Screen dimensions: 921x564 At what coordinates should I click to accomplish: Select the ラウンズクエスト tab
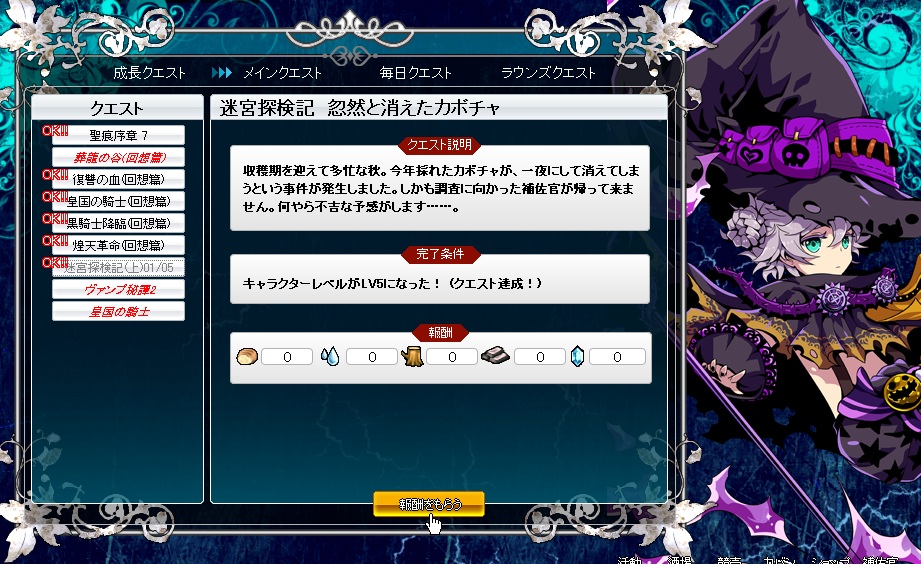548,73
